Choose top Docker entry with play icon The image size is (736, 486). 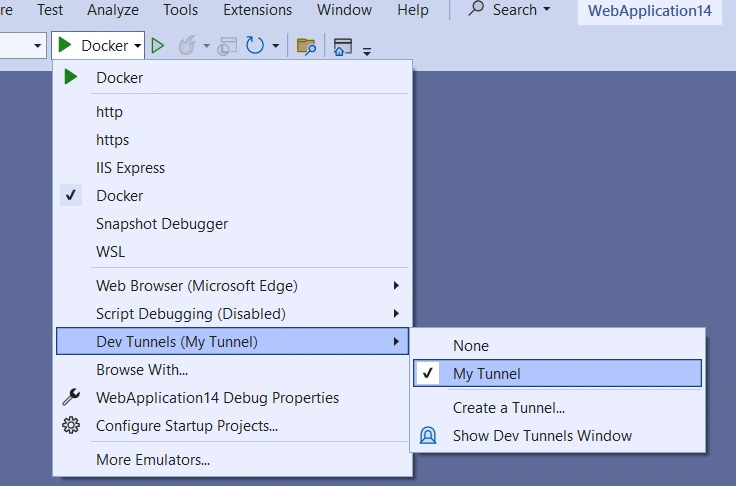(x=232, y=77)
